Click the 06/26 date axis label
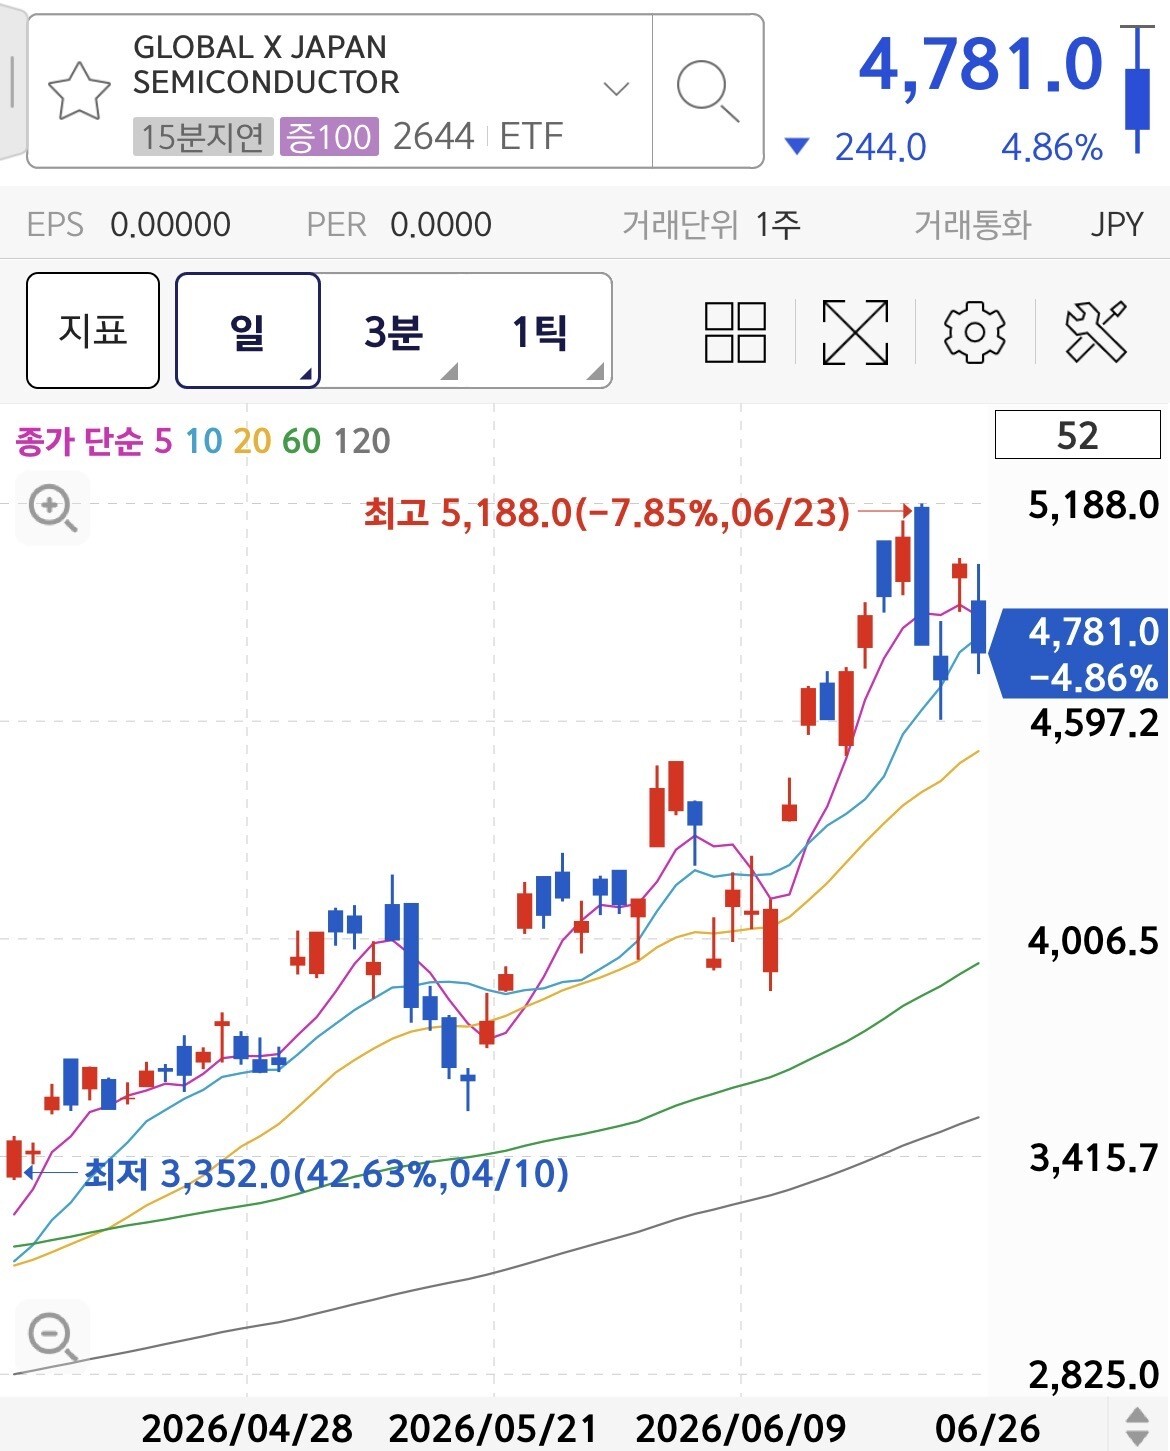 (987, 1428)
